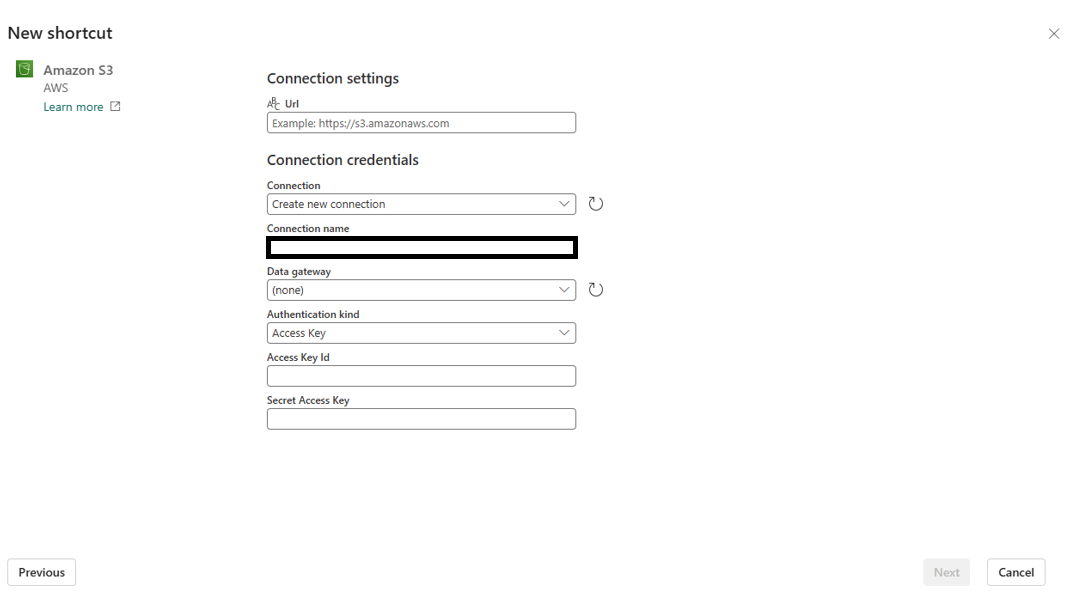Expand the Data gateway (none) dropdown
Image resolution: width=1071 pixels, height=601 pixels.
[x=421, y=290]
